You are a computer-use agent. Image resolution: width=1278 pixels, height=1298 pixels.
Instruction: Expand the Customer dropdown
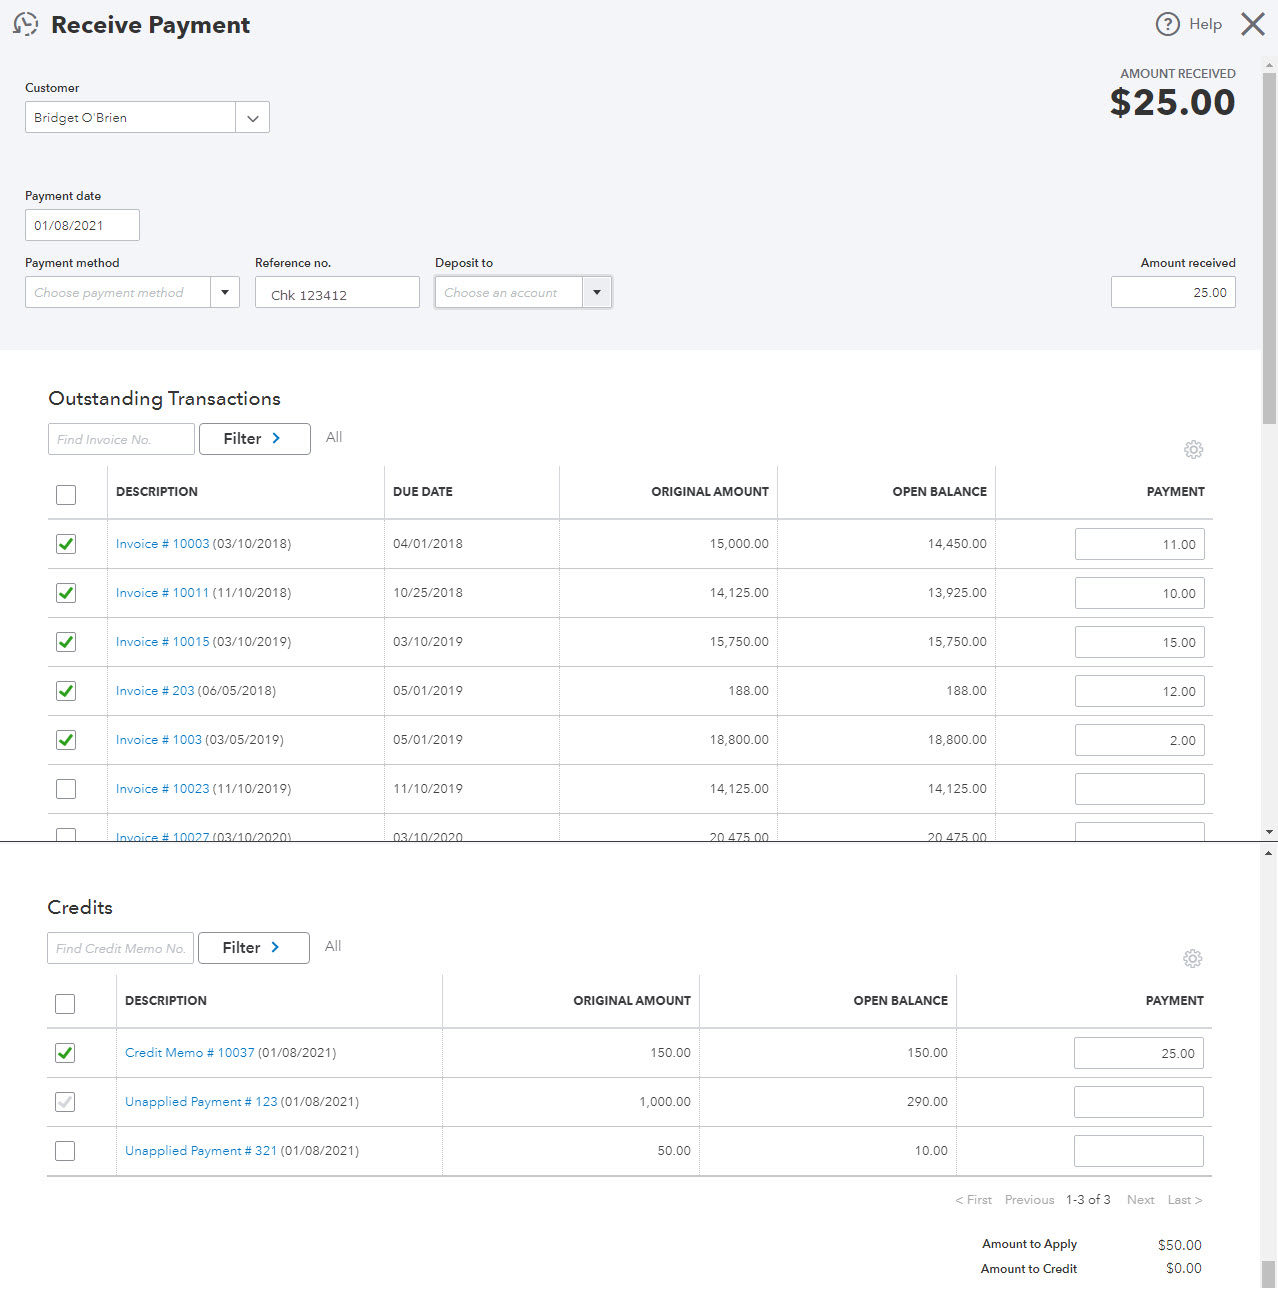252,118
